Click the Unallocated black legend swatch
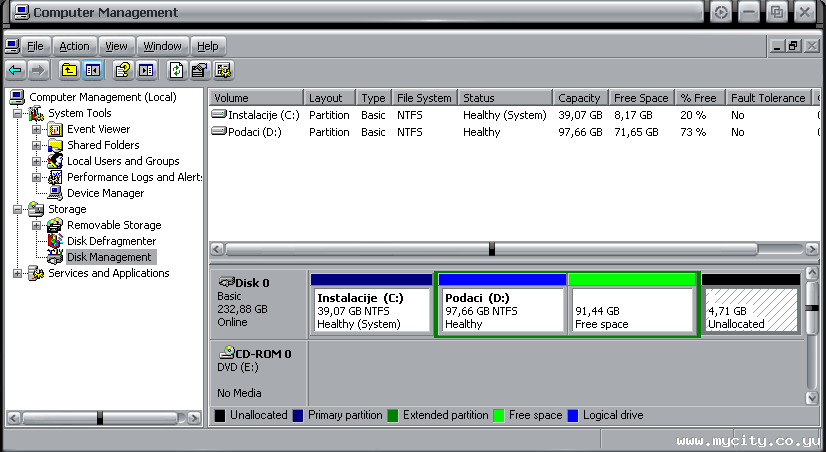The width and height of the screenshot is (826, 452). (220, 416)
